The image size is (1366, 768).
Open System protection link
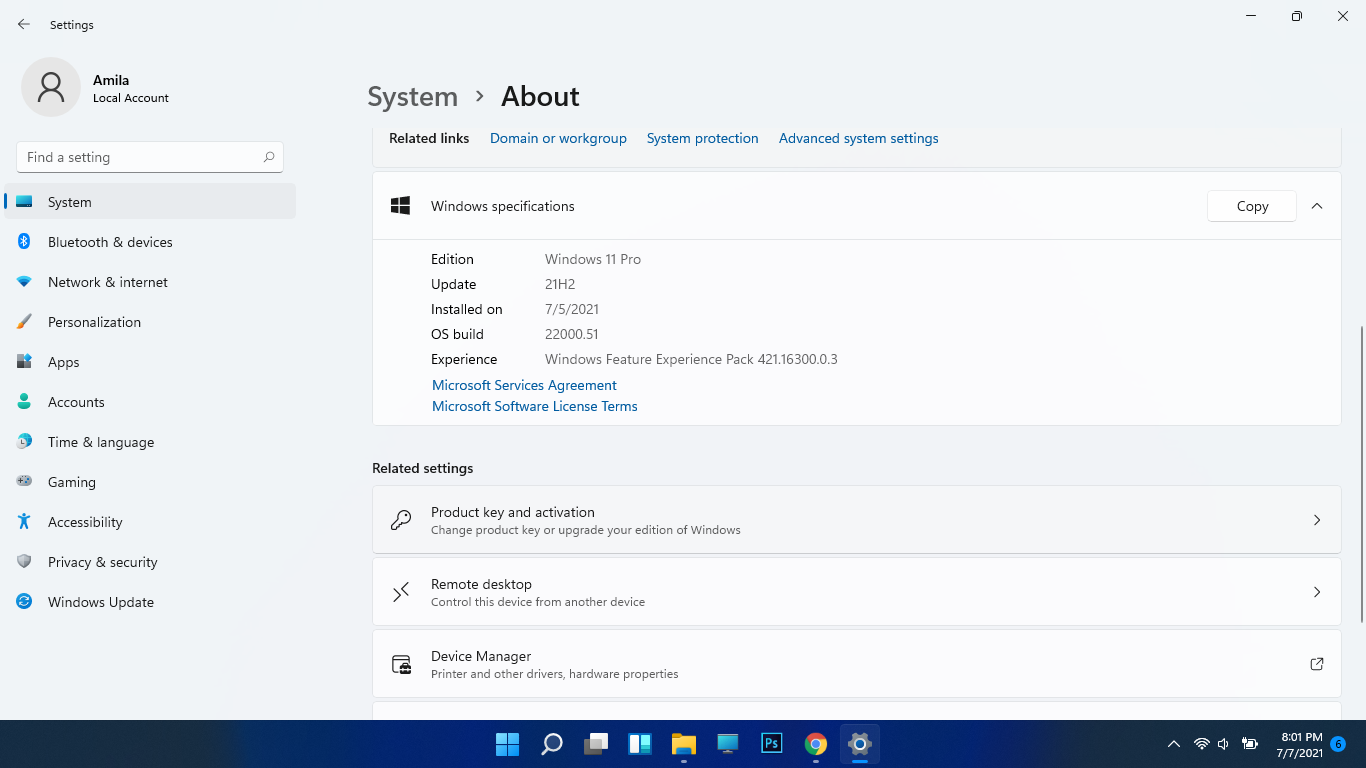(x=702, y=138)
